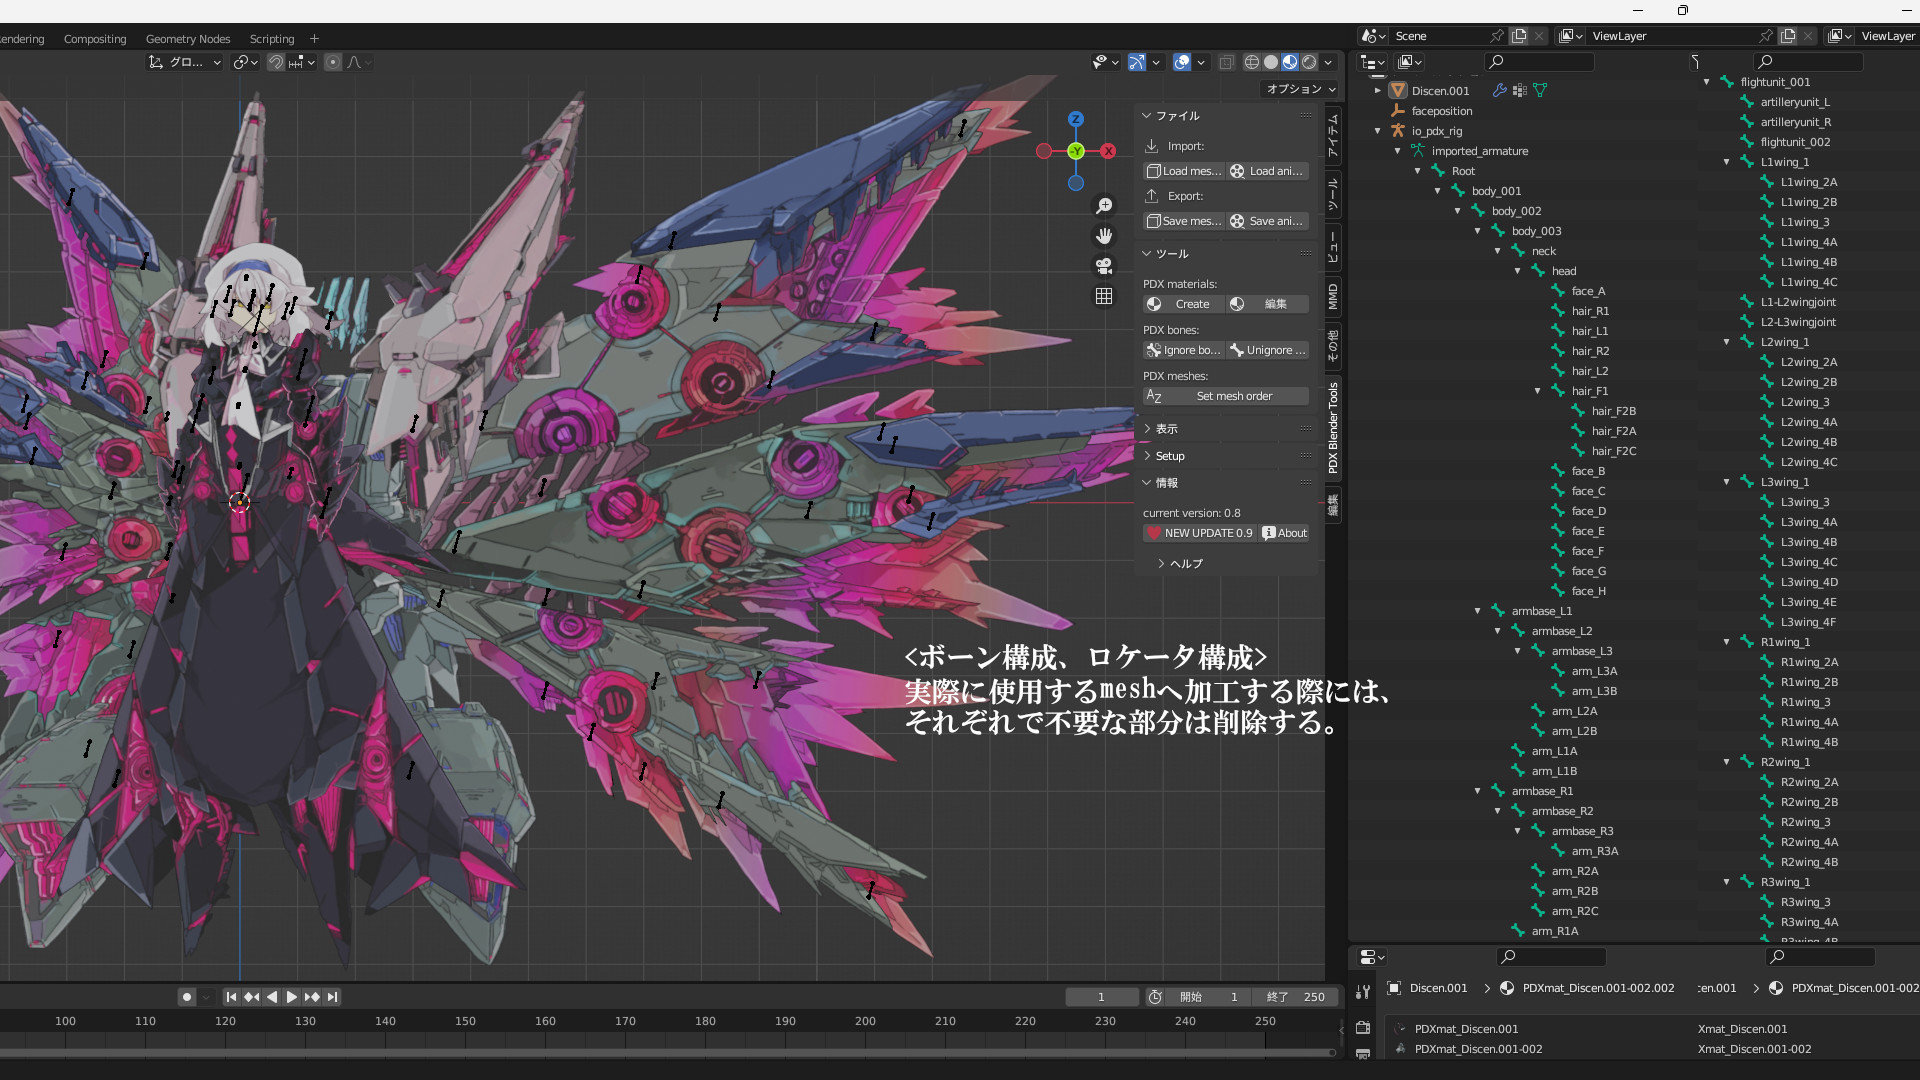Click the Set mesh order button
This screenshot has height=1080, width=1920.
pyautogui.click(x=1226, y=396)
